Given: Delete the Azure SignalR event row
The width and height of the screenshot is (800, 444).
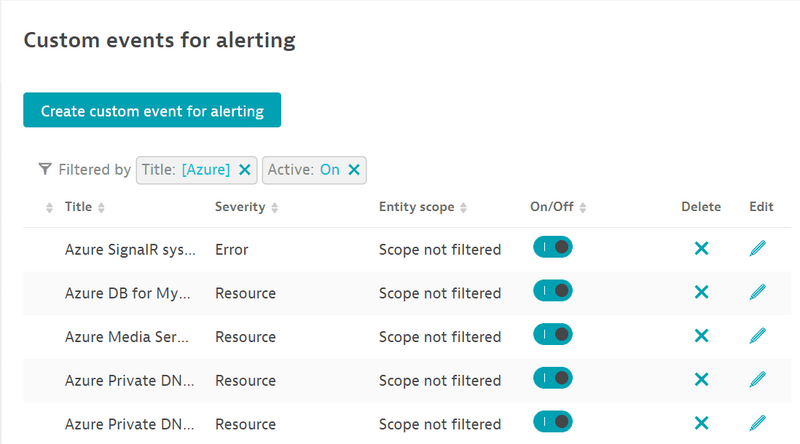Looking at the screenshot, I should [x=701, y=248].
